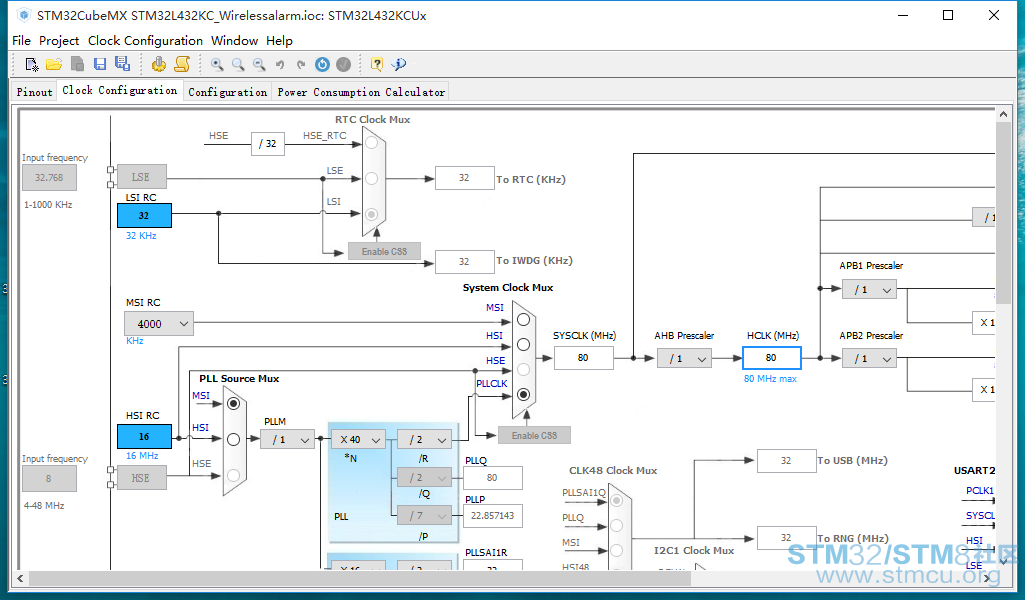The image size is (1025, 600).
Task: Click the HSE oscillator block
Action: pyautogui.click(x=141, y=478)
